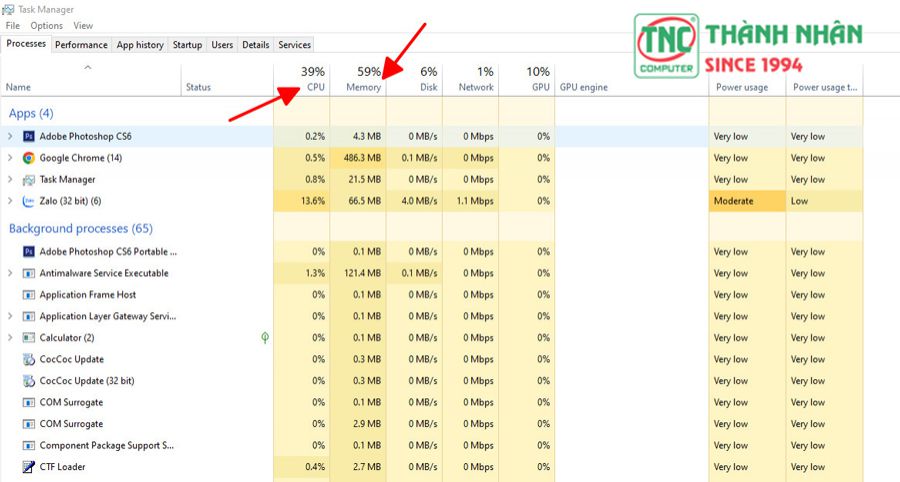This screenshot has height=482, width=900.
Task: Click the Moderate power usage cell
Action: pos(747,201)
